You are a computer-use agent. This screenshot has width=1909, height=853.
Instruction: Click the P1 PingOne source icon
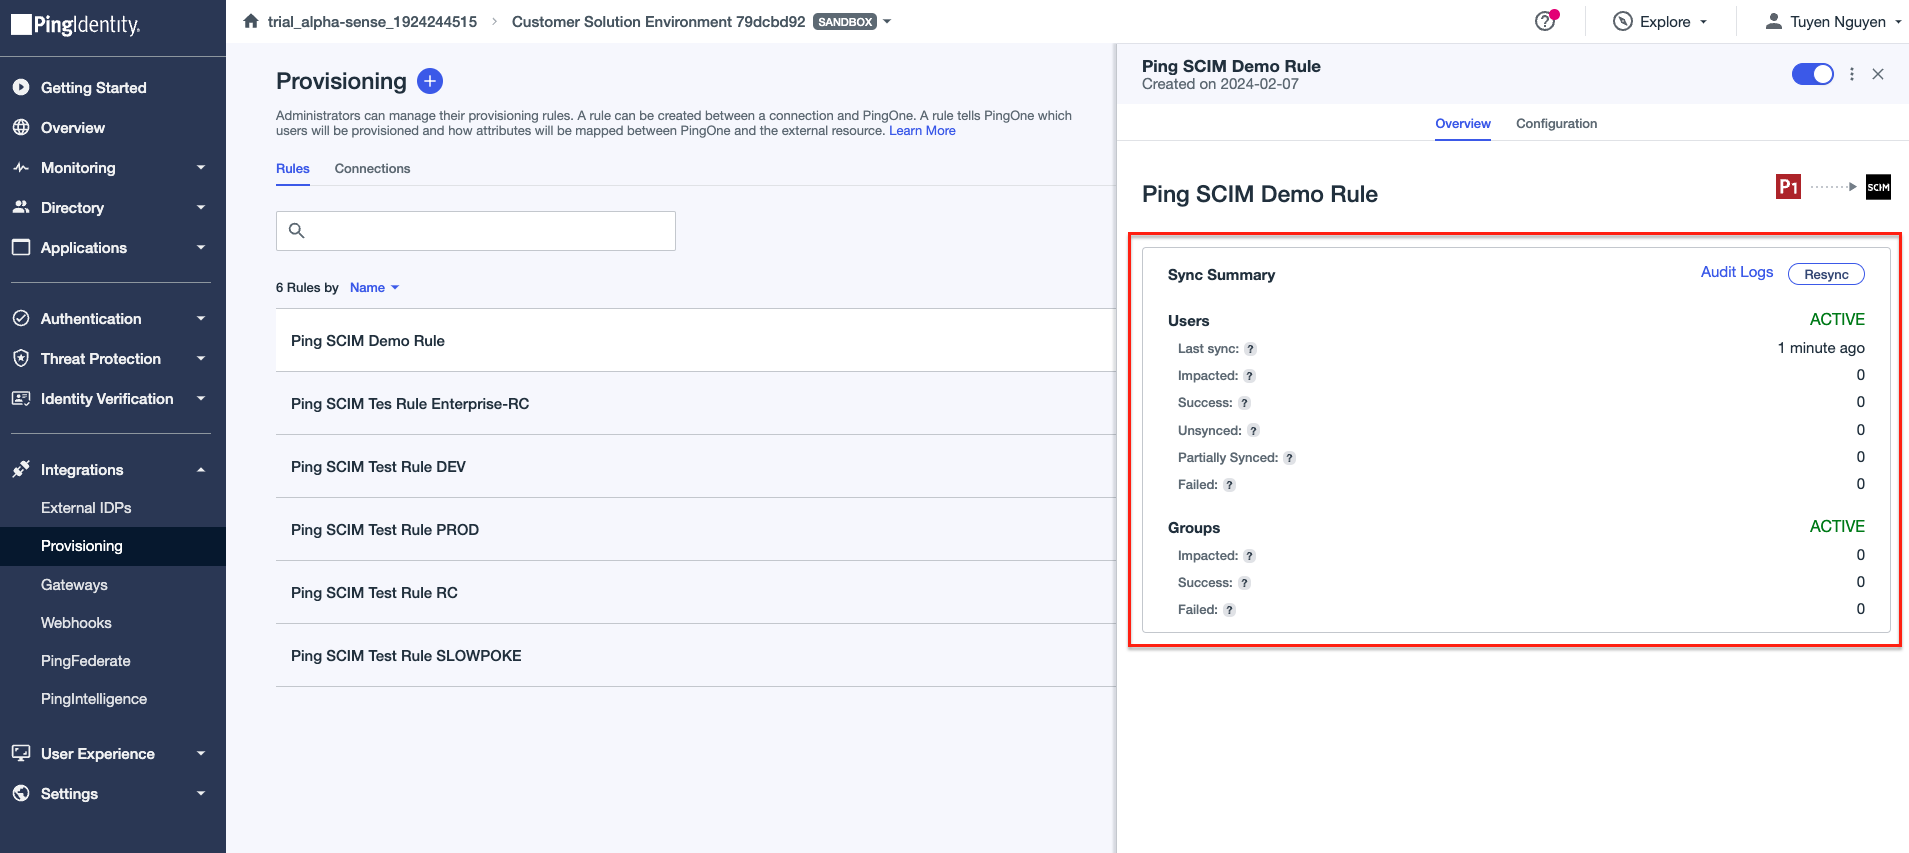(1788, 186)
